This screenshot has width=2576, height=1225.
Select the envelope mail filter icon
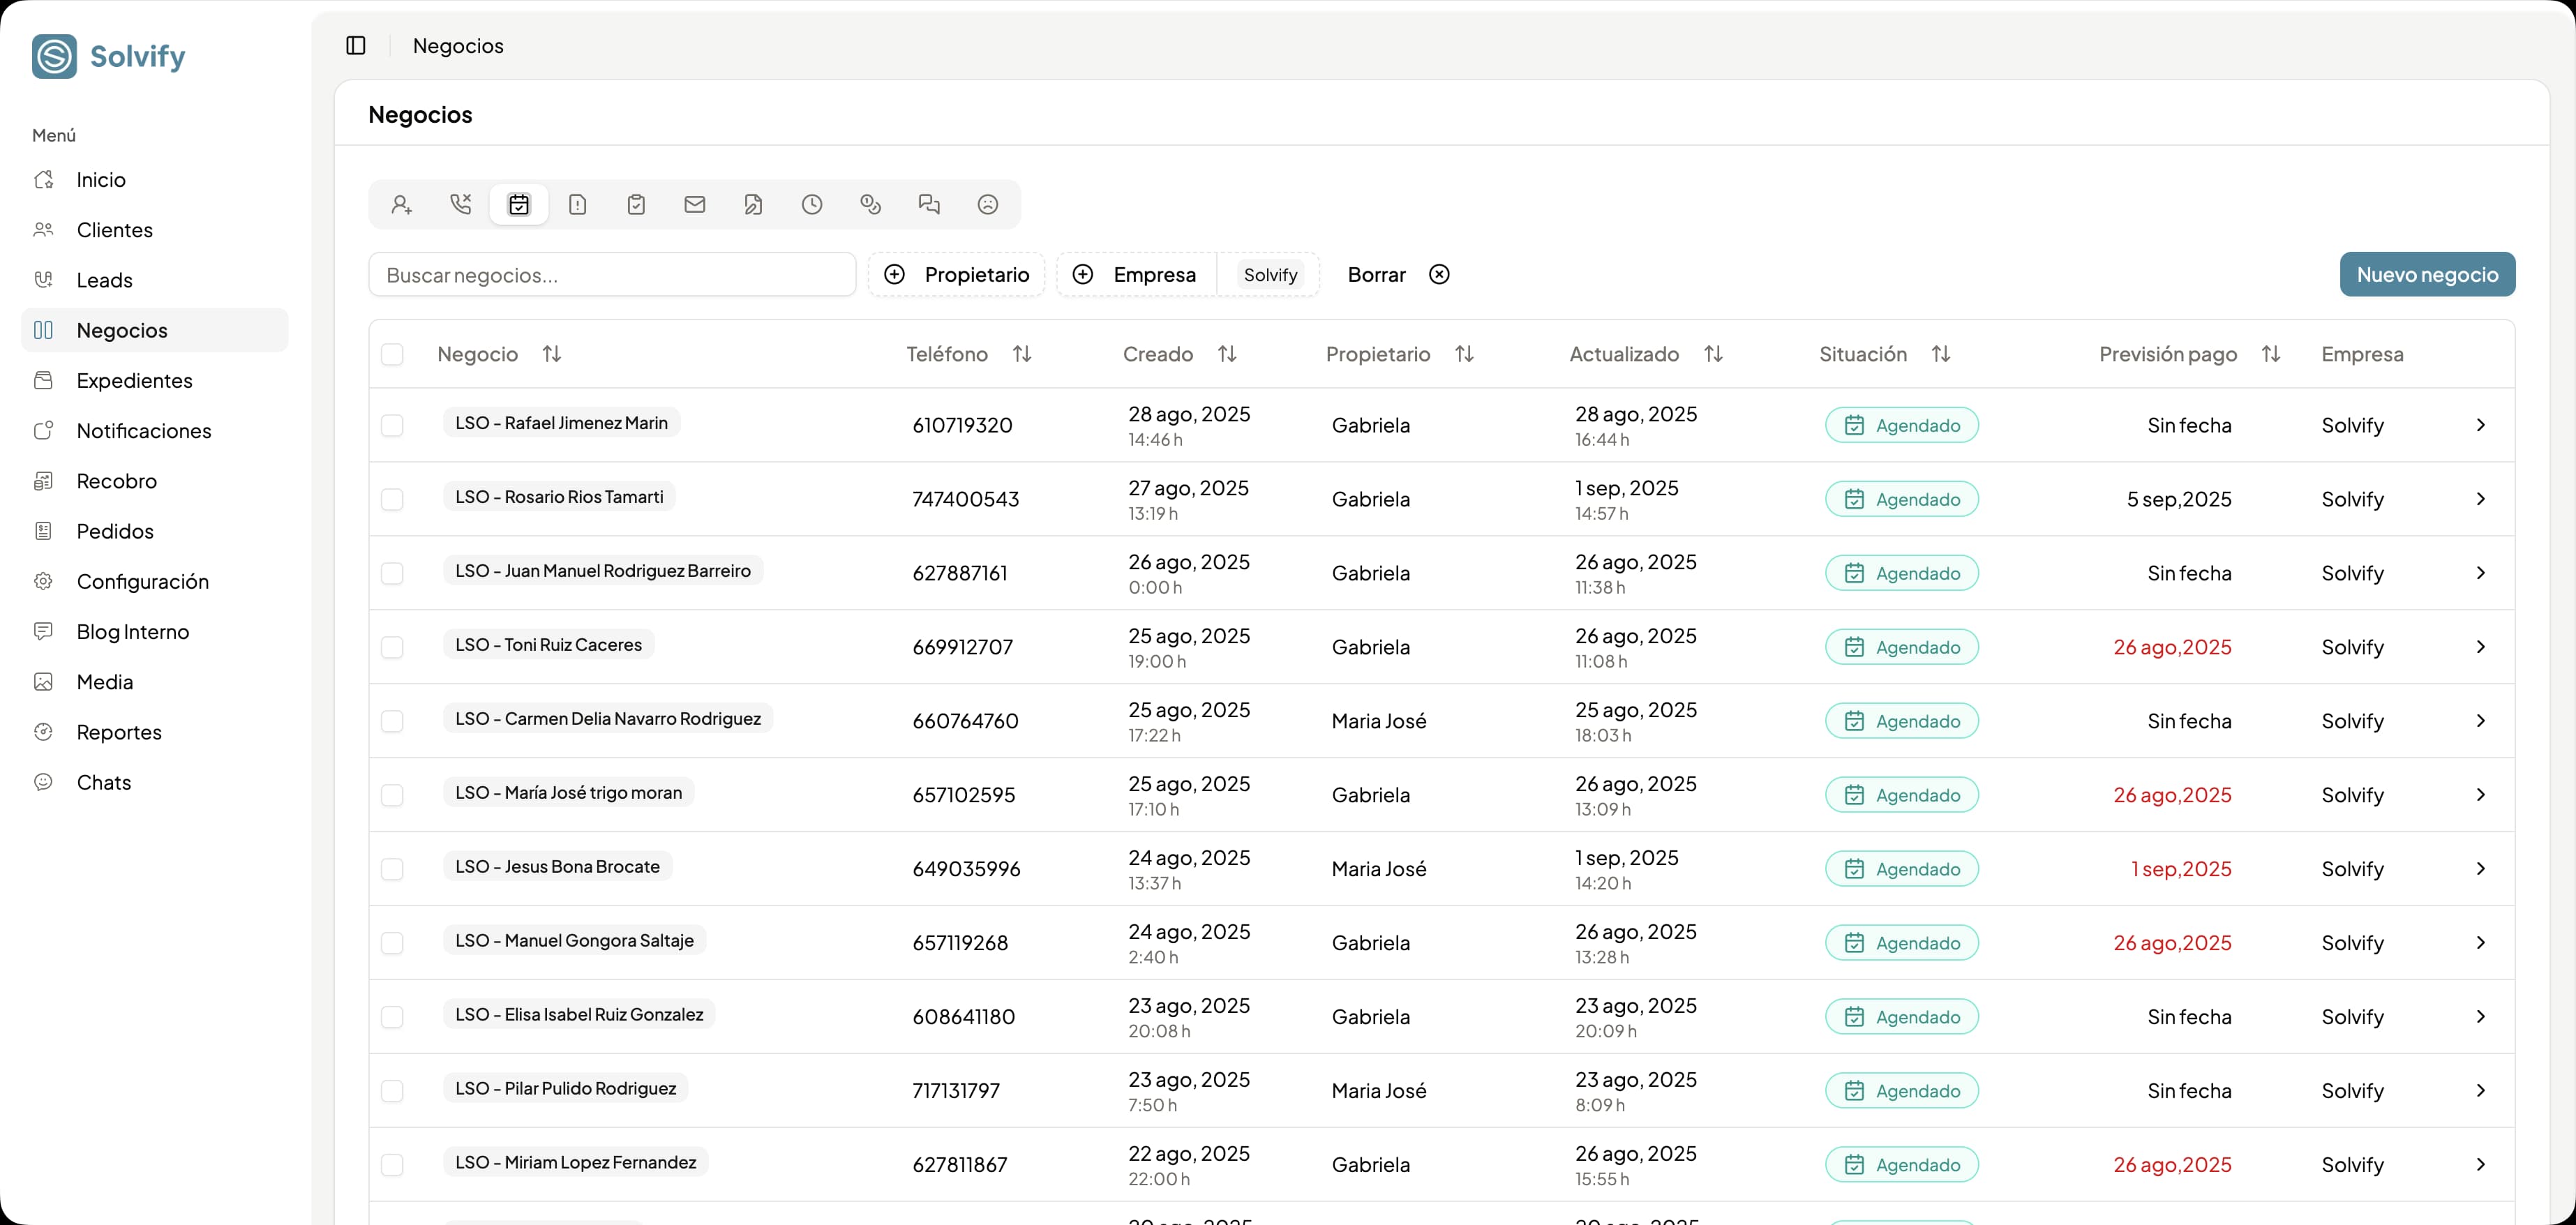coord(694,204)
